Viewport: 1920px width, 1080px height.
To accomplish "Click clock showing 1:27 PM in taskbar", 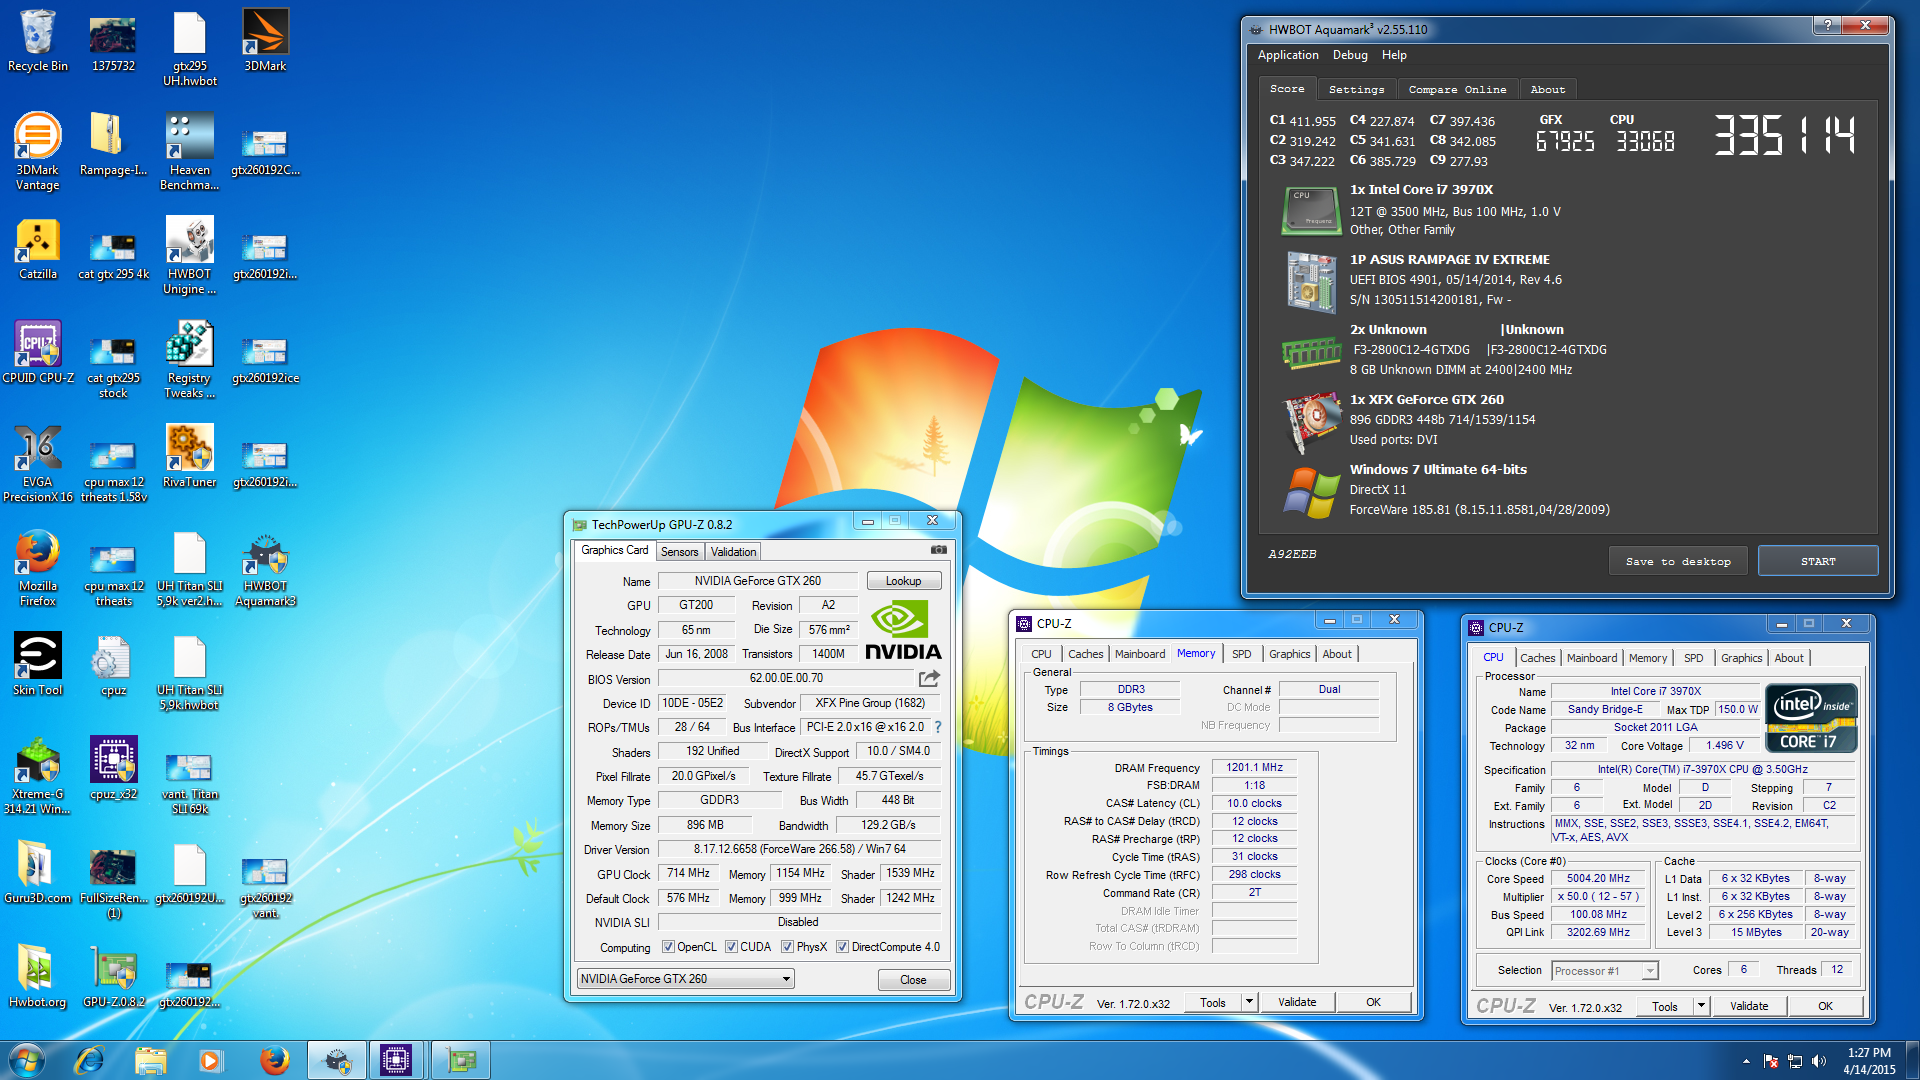I will [1868, 1053].
